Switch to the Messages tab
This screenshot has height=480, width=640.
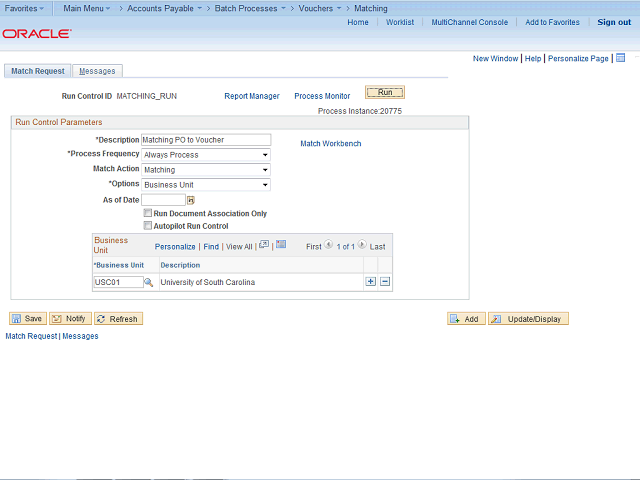[97, 71]
